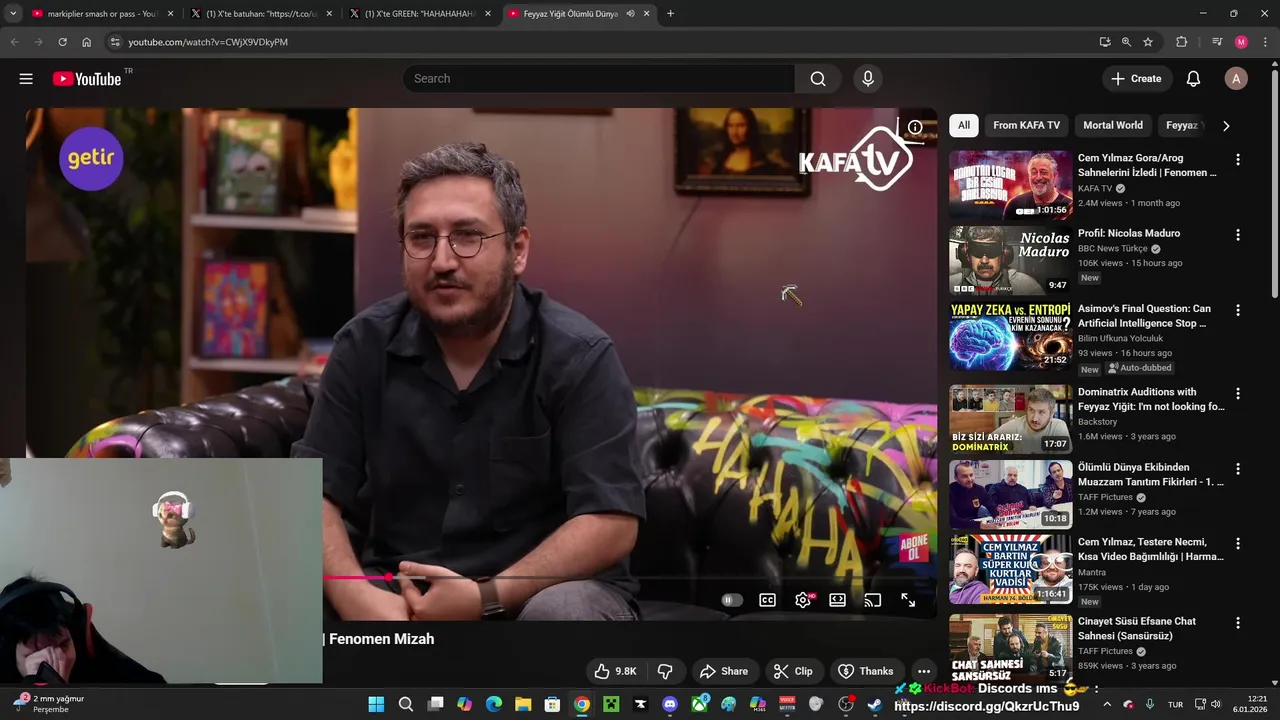
Task: Open the YouTube guide hamburger menu
Action: pos(26,79)
